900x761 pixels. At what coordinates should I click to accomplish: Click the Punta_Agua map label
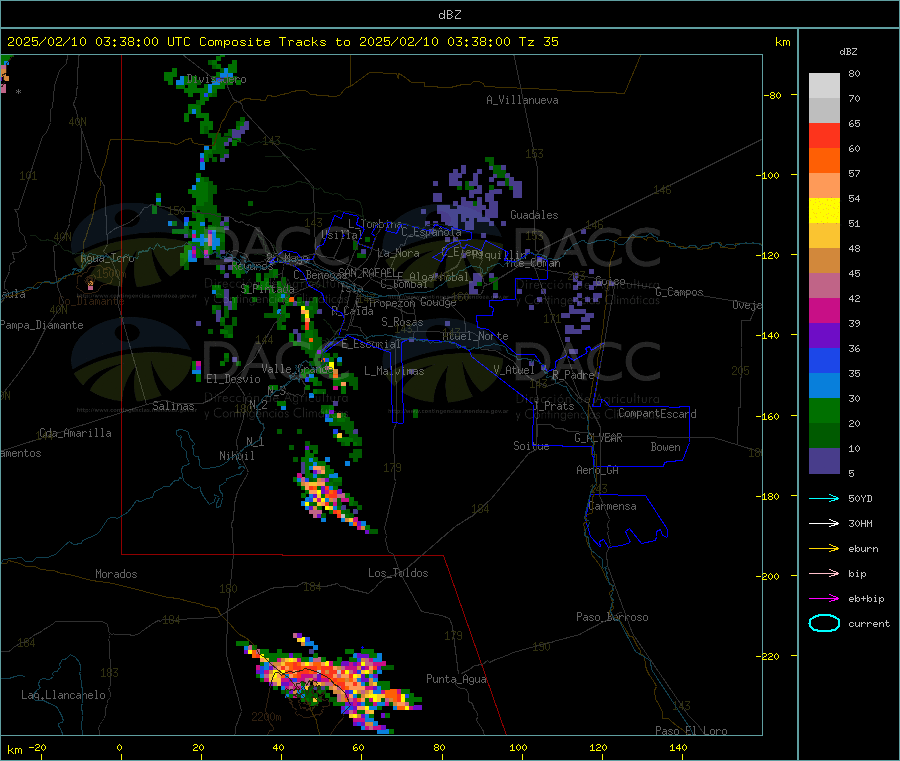click(456, 679)
